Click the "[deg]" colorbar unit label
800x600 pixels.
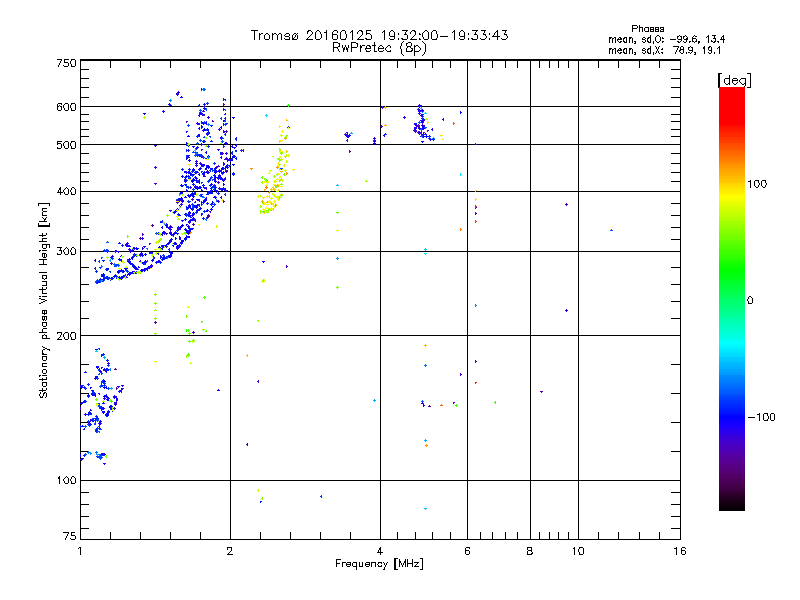point(734,80)
